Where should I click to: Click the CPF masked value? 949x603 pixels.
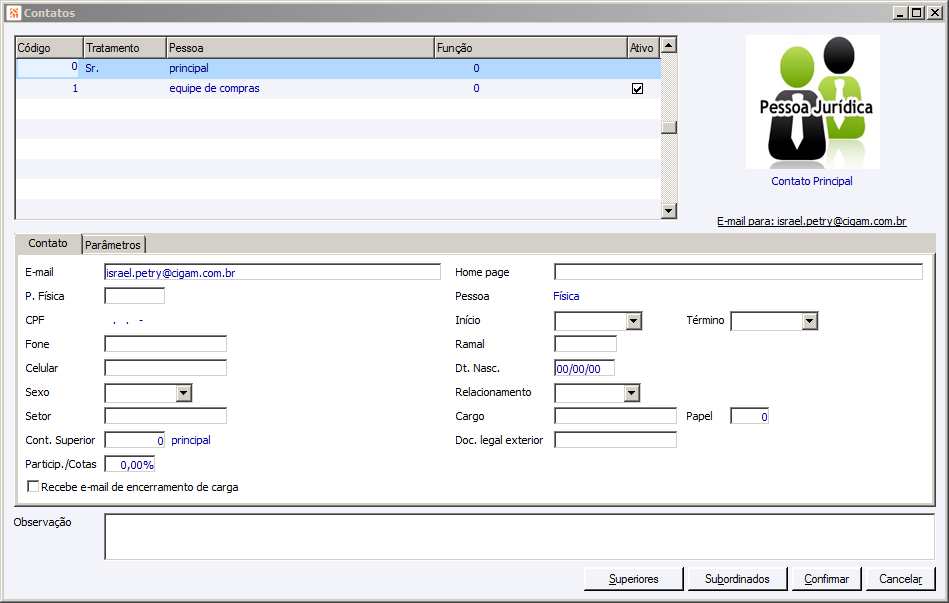point(128,320)
